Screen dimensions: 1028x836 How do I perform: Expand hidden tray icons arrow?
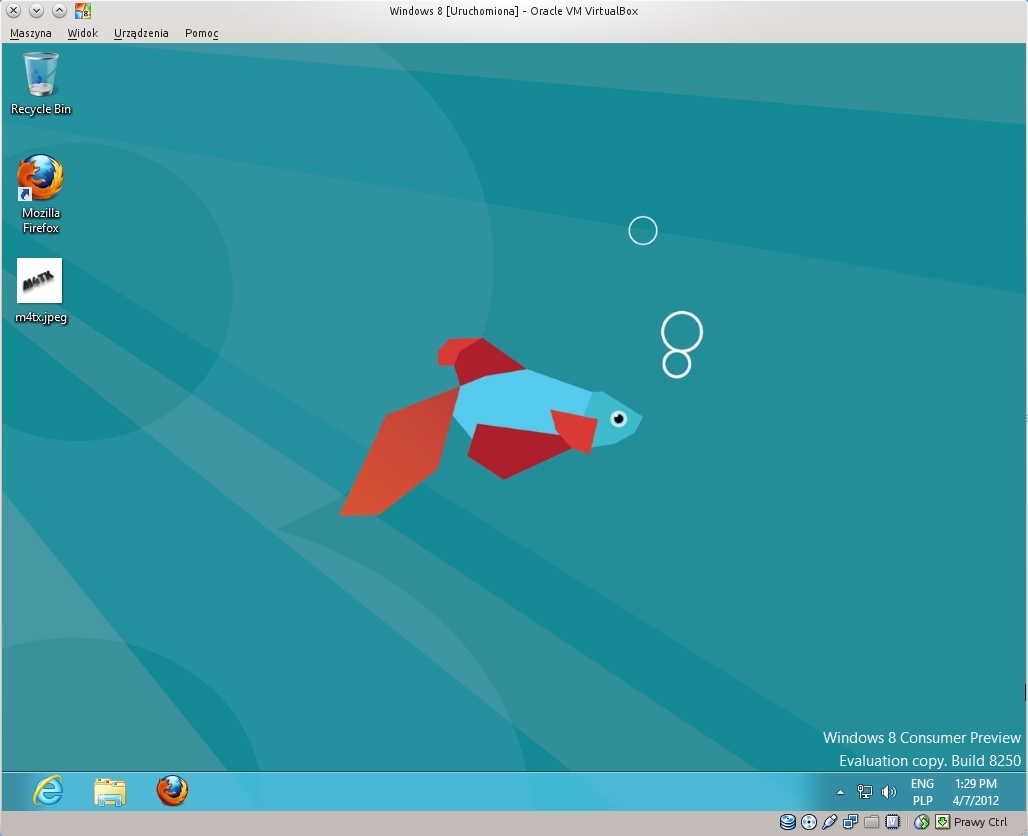(840, 792)
